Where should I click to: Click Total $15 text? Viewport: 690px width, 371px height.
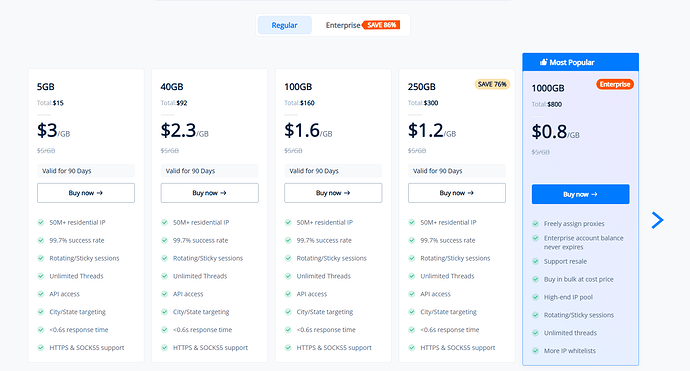[x=50, y=103]
